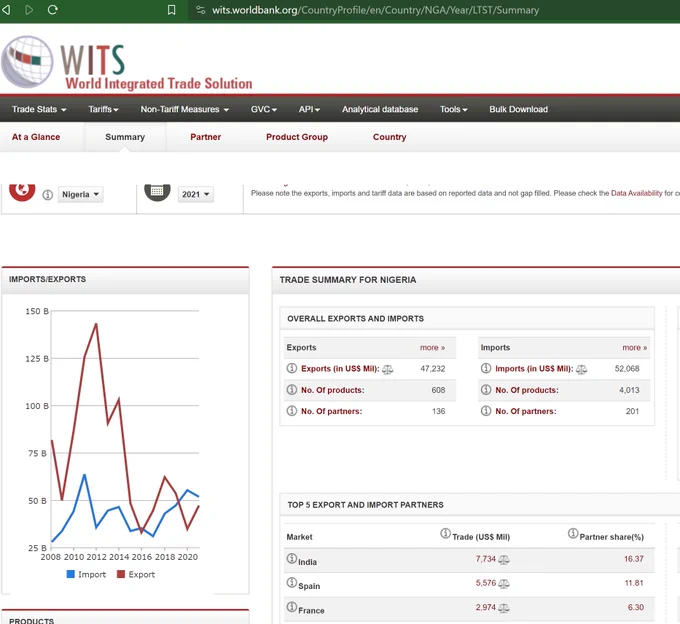Click the France market link
Viewport: 680px width, 624px height.
[x=311, y=611]
